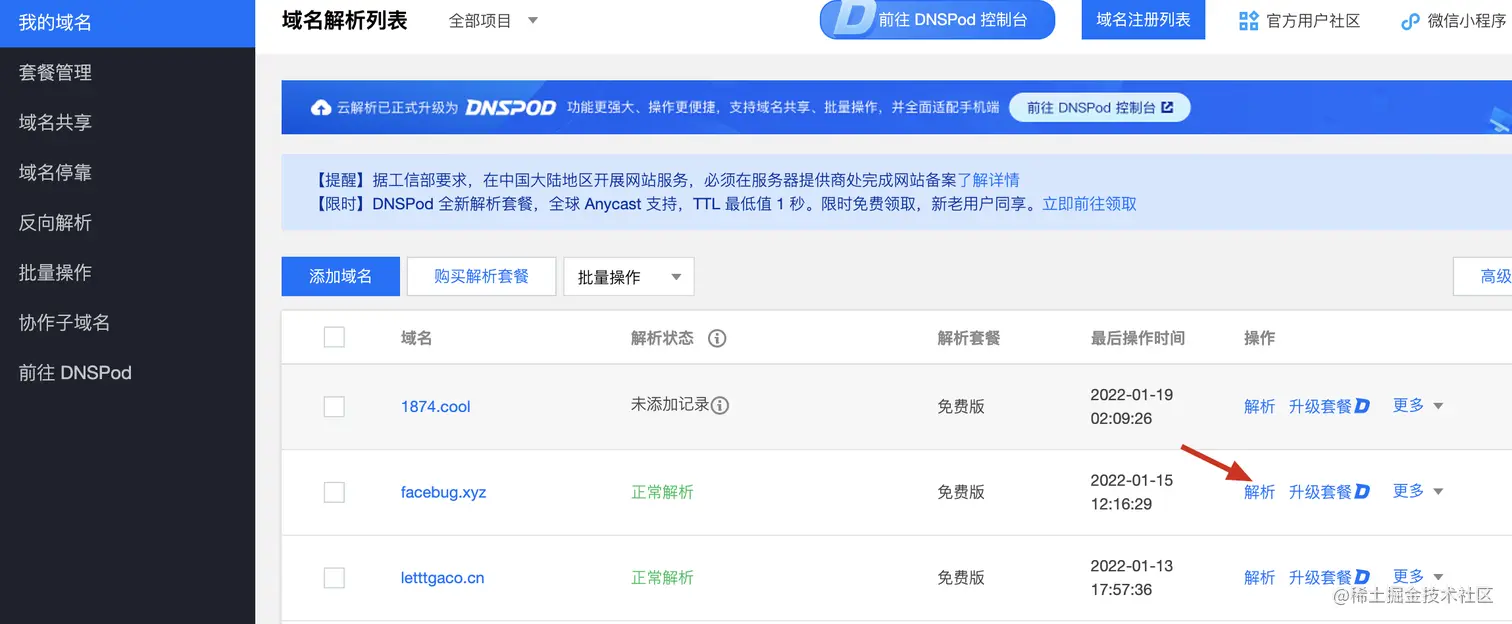The height and width of the screenshot is (624, 1512).
Task: Click the top 前往 DNSPod 控制台 pill button
Action: [x=937, y=20]
